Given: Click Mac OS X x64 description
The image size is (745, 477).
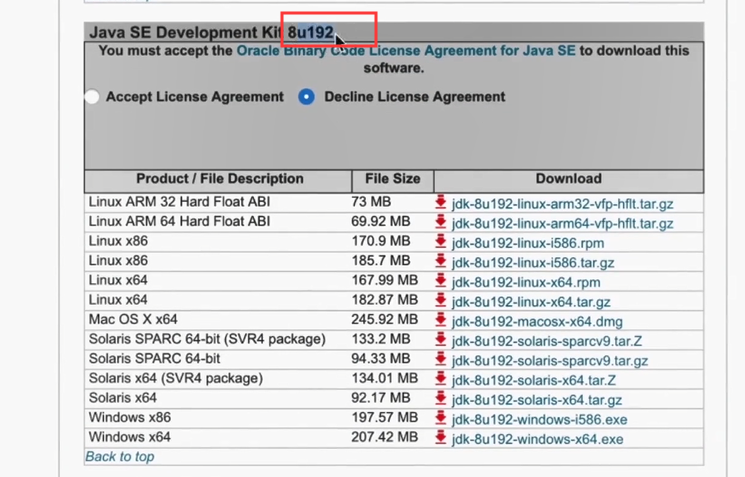Looking at the screenshot, I should (x=133, y=319).
